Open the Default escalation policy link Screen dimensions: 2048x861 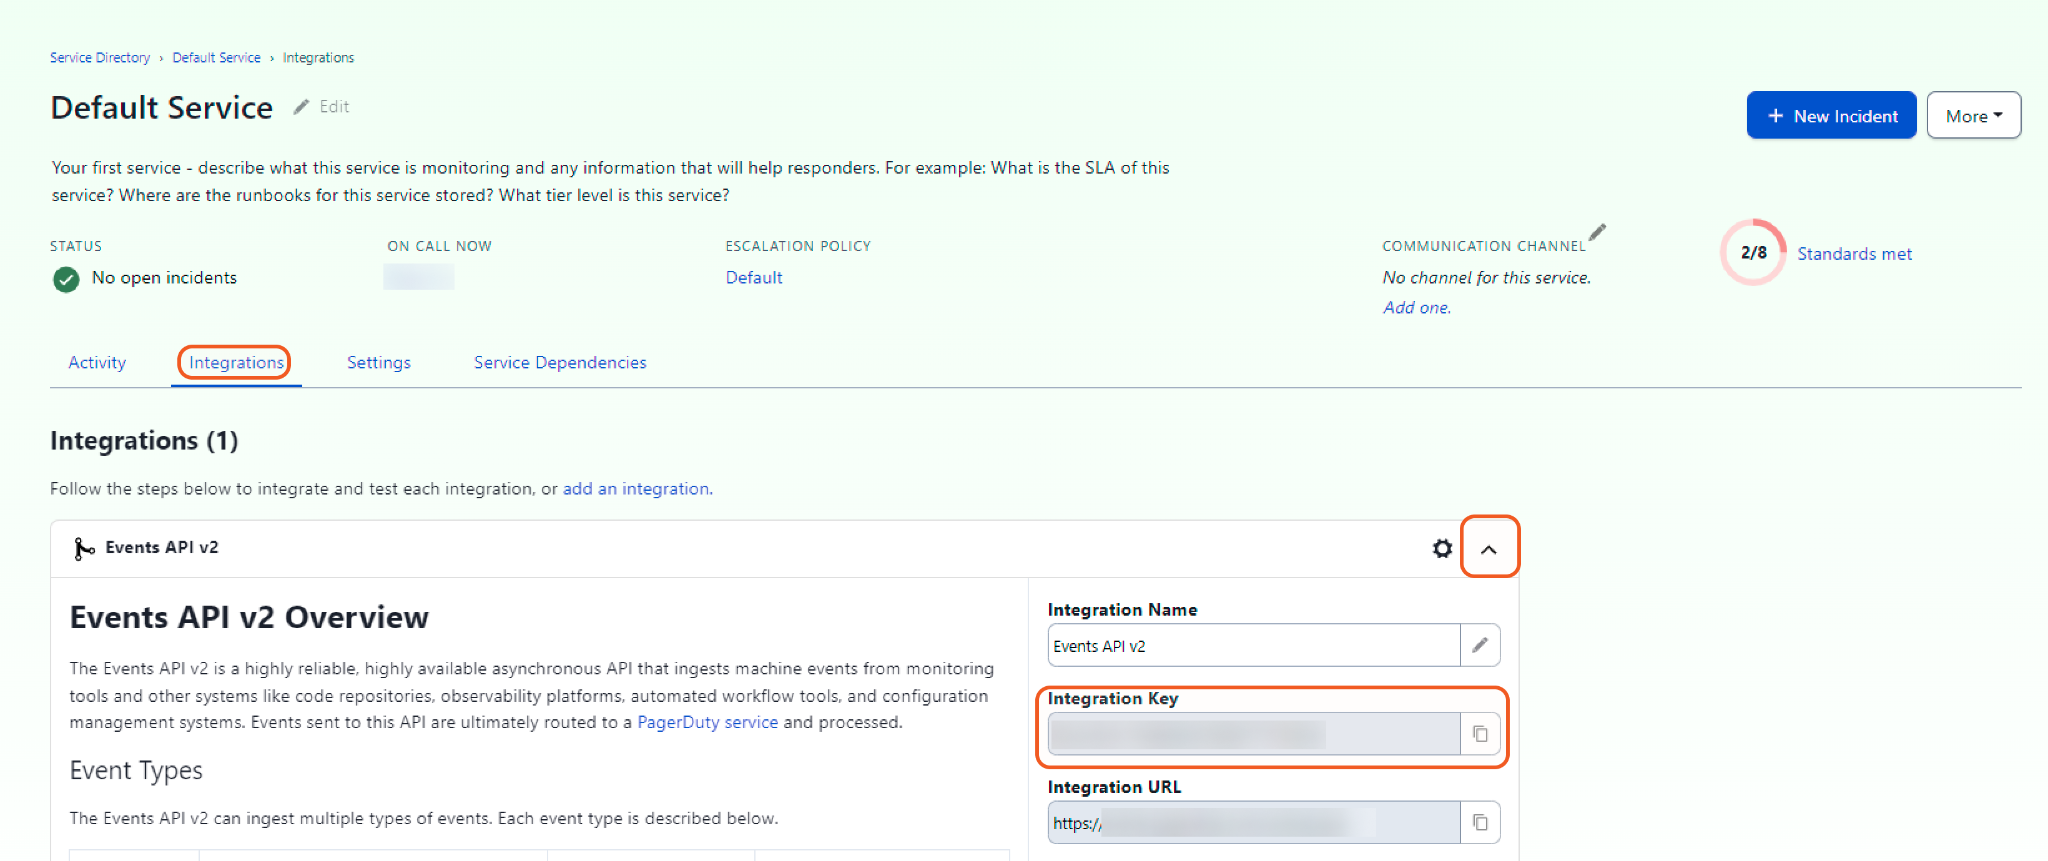click(x=754, y=277)
